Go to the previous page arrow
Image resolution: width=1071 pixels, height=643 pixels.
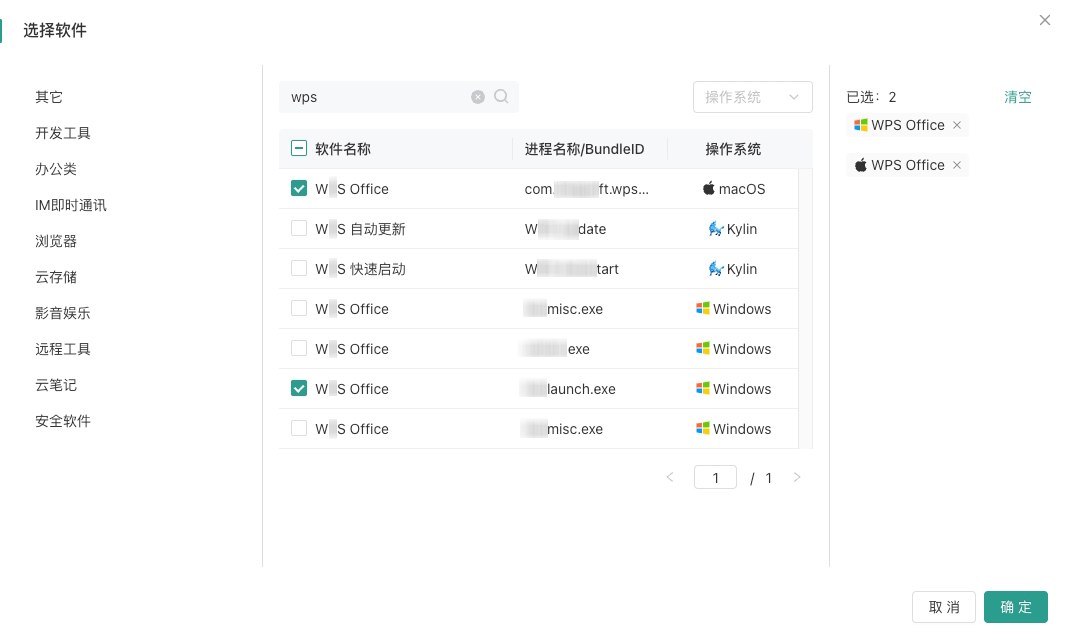(670, 478)
